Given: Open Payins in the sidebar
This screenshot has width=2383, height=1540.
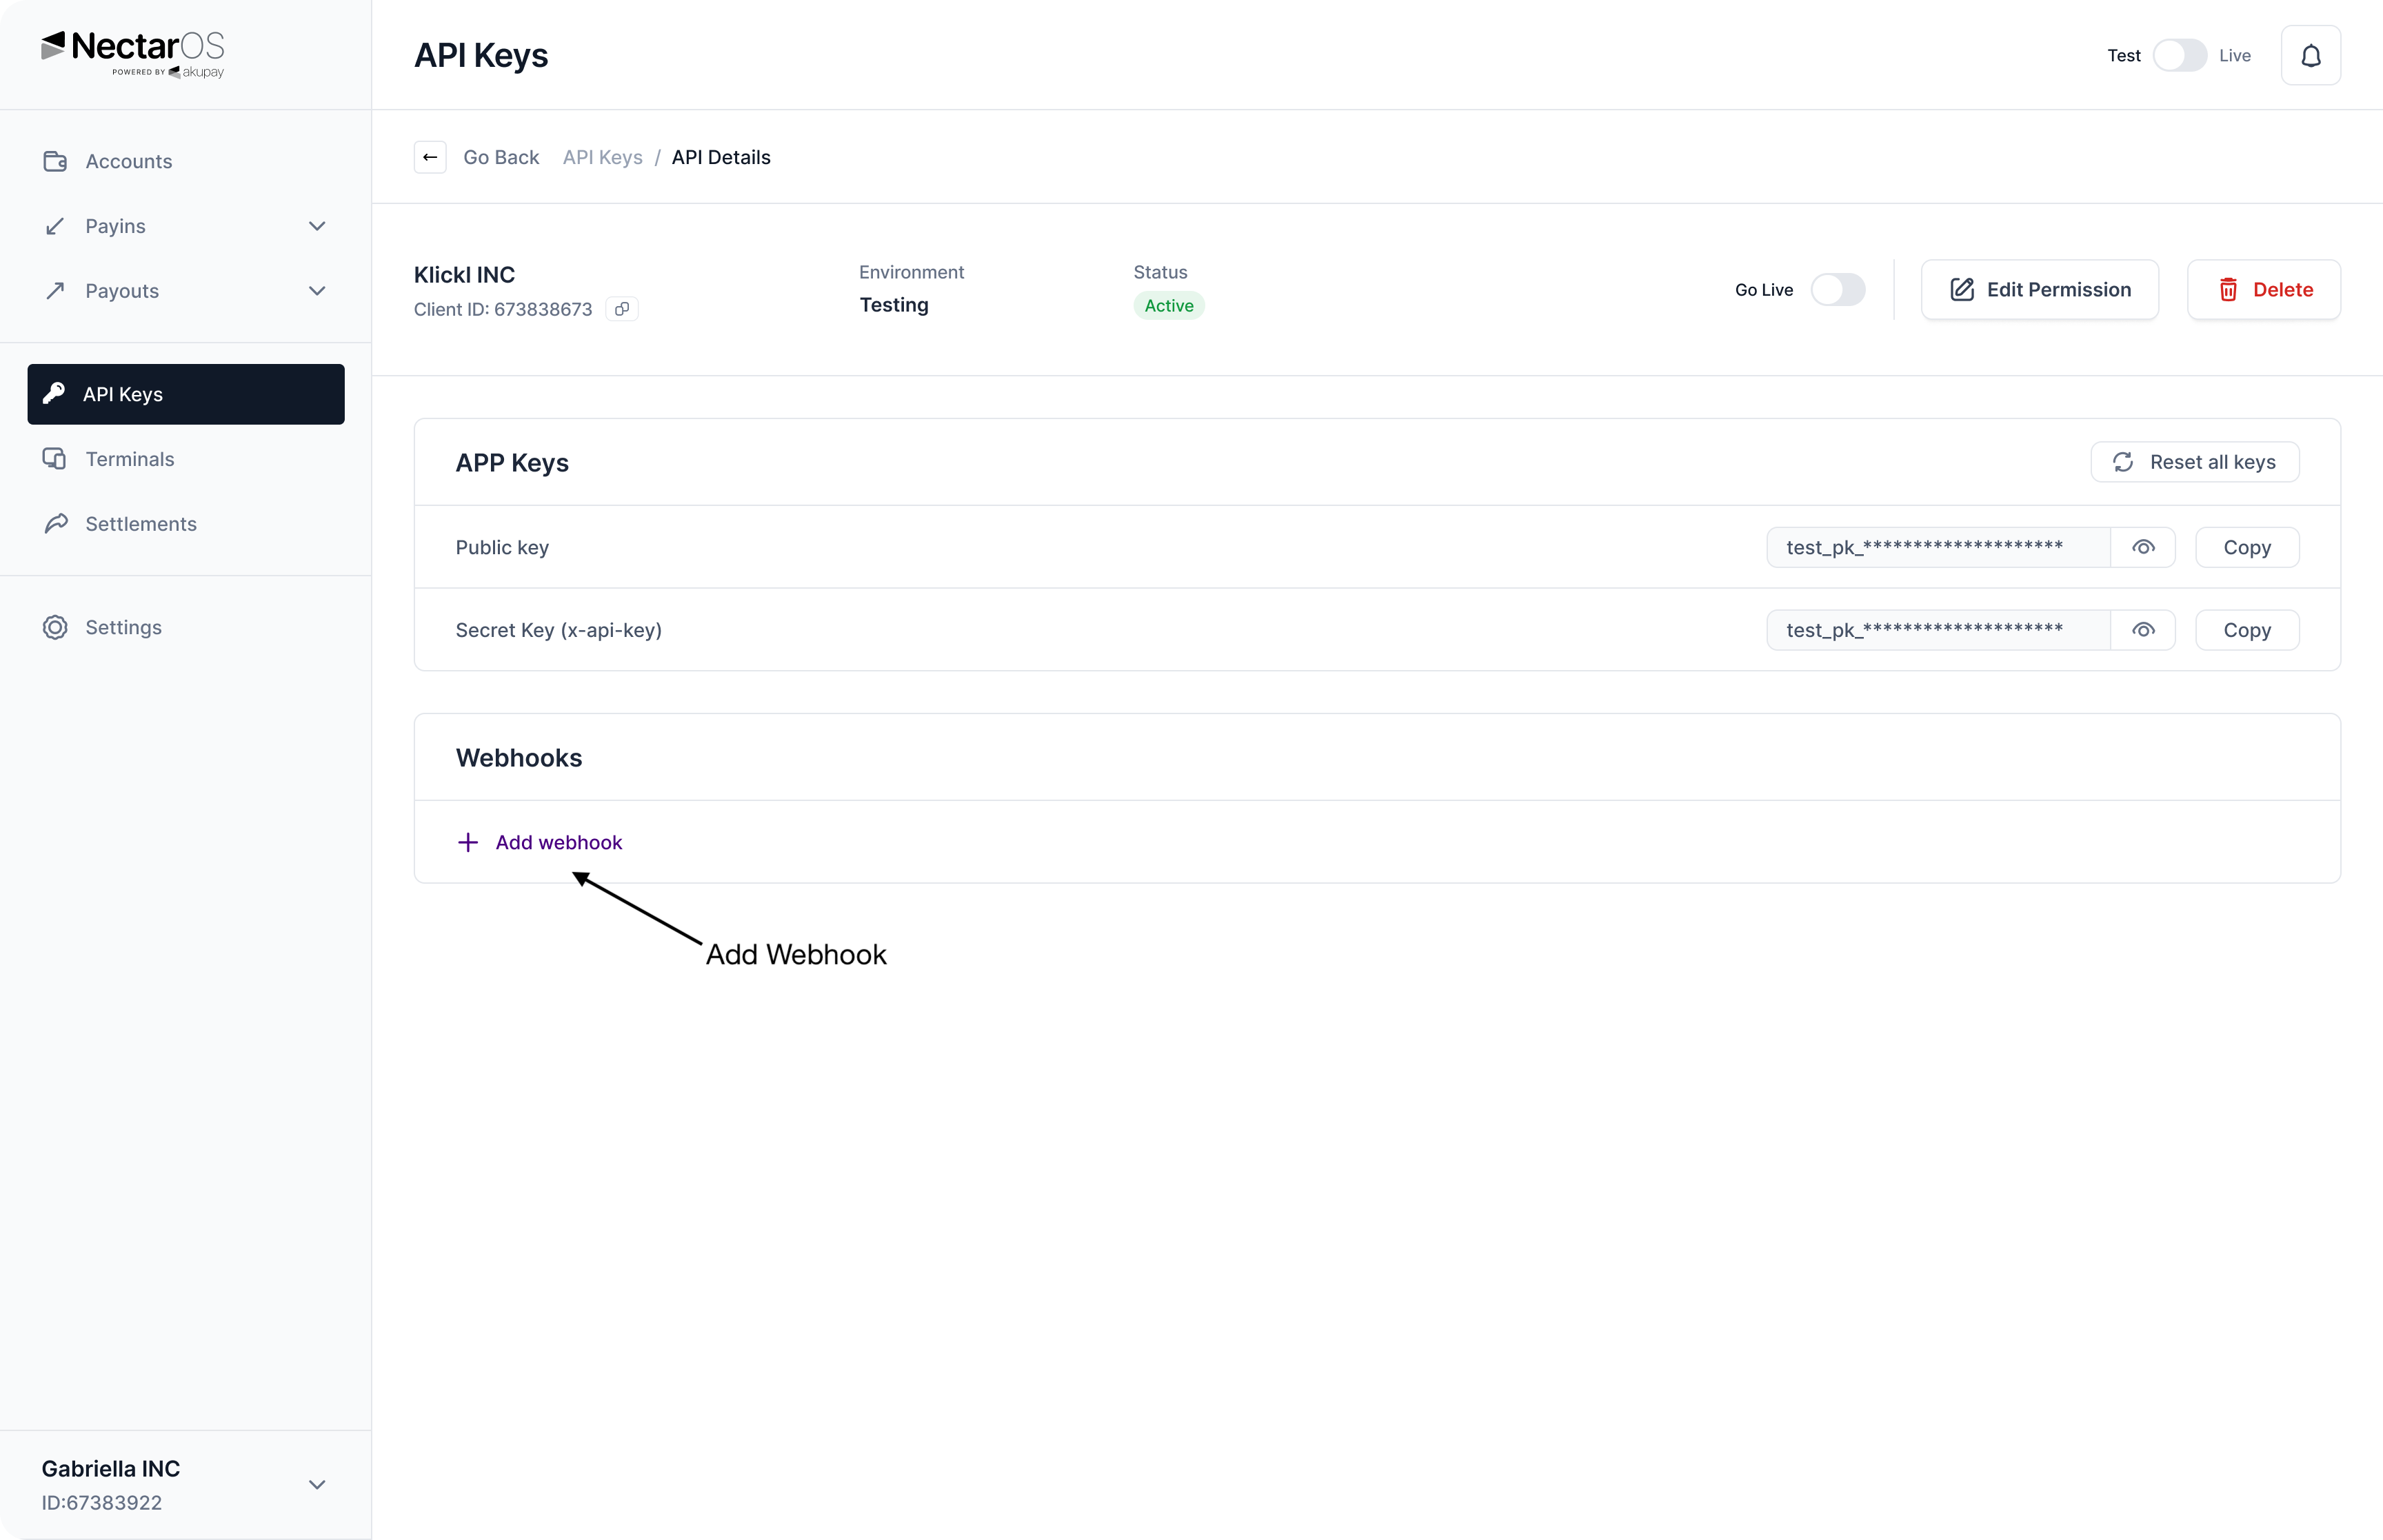Looking at the screenshot, I should [186, 226].
